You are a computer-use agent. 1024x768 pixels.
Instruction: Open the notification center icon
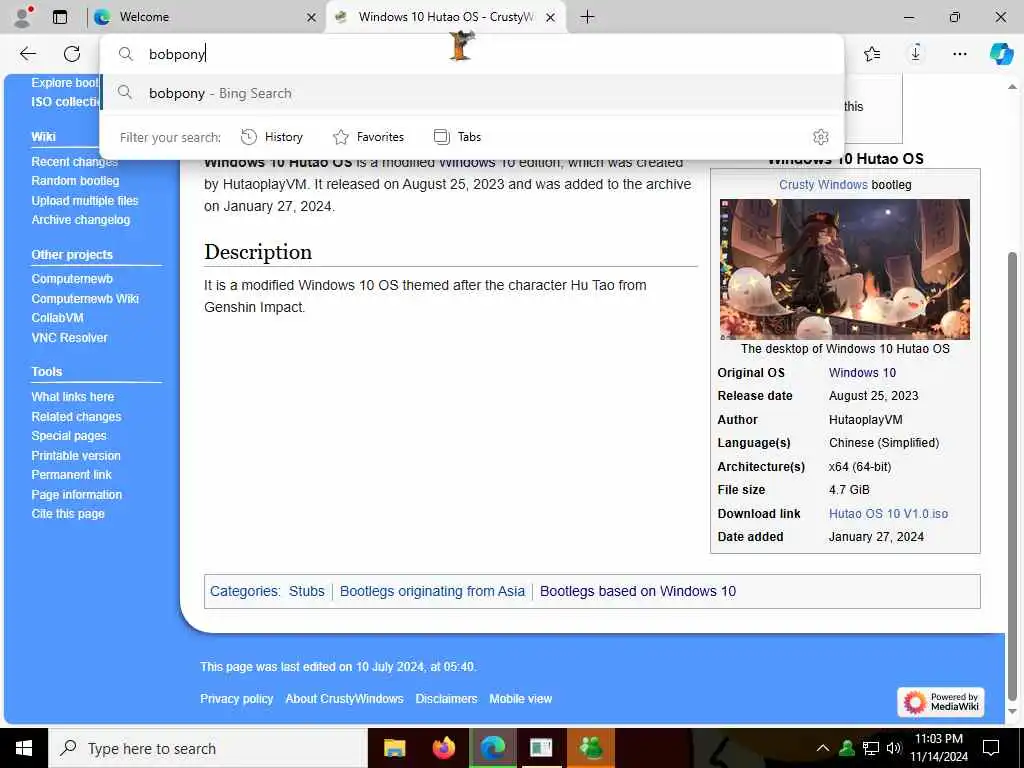[x=991, y=748]
